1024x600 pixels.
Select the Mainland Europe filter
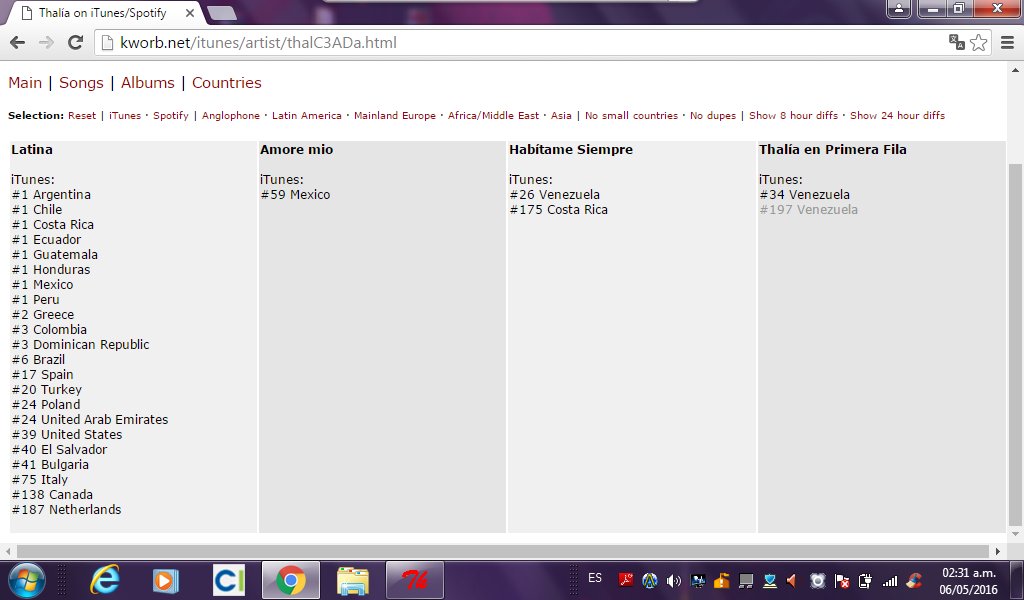(x=394, y=116)
